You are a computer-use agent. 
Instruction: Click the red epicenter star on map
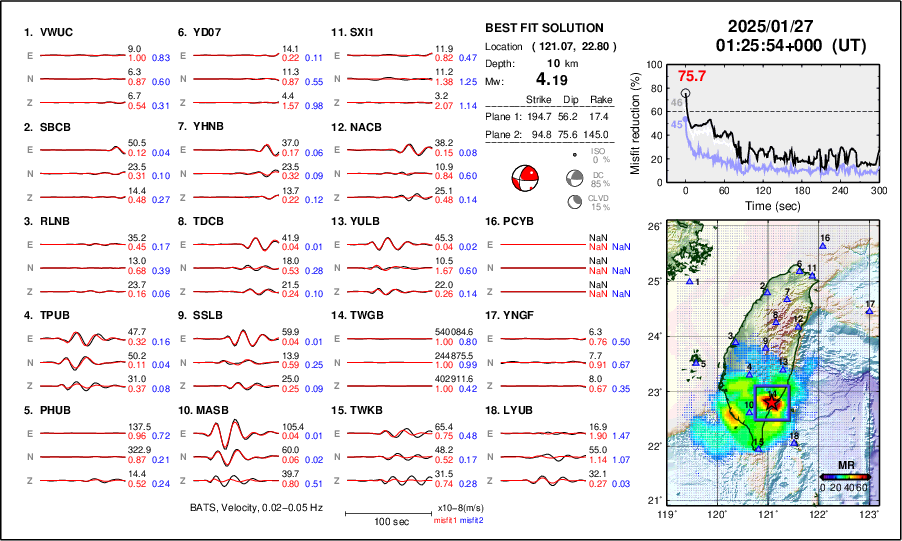pos(771,401)
